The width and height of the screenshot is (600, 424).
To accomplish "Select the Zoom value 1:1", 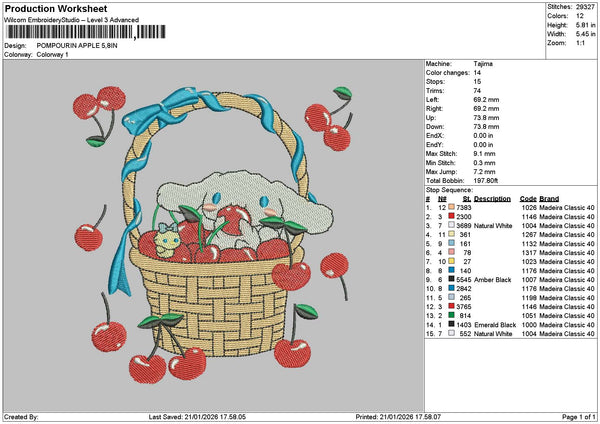I will pyautogui.click(x=580, y=43).
